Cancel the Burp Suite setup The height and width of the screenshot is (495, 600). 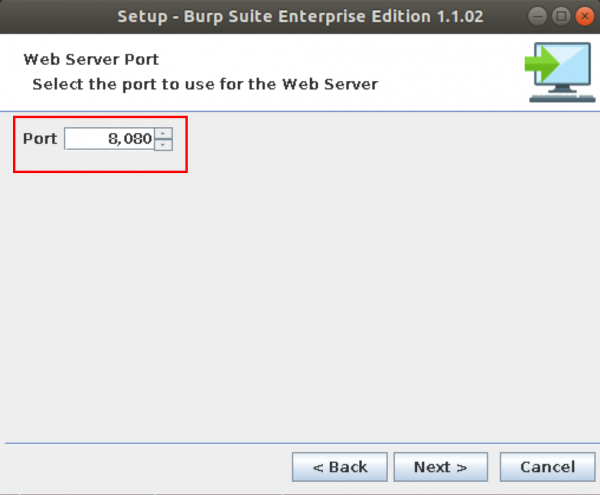pos(547,467)
